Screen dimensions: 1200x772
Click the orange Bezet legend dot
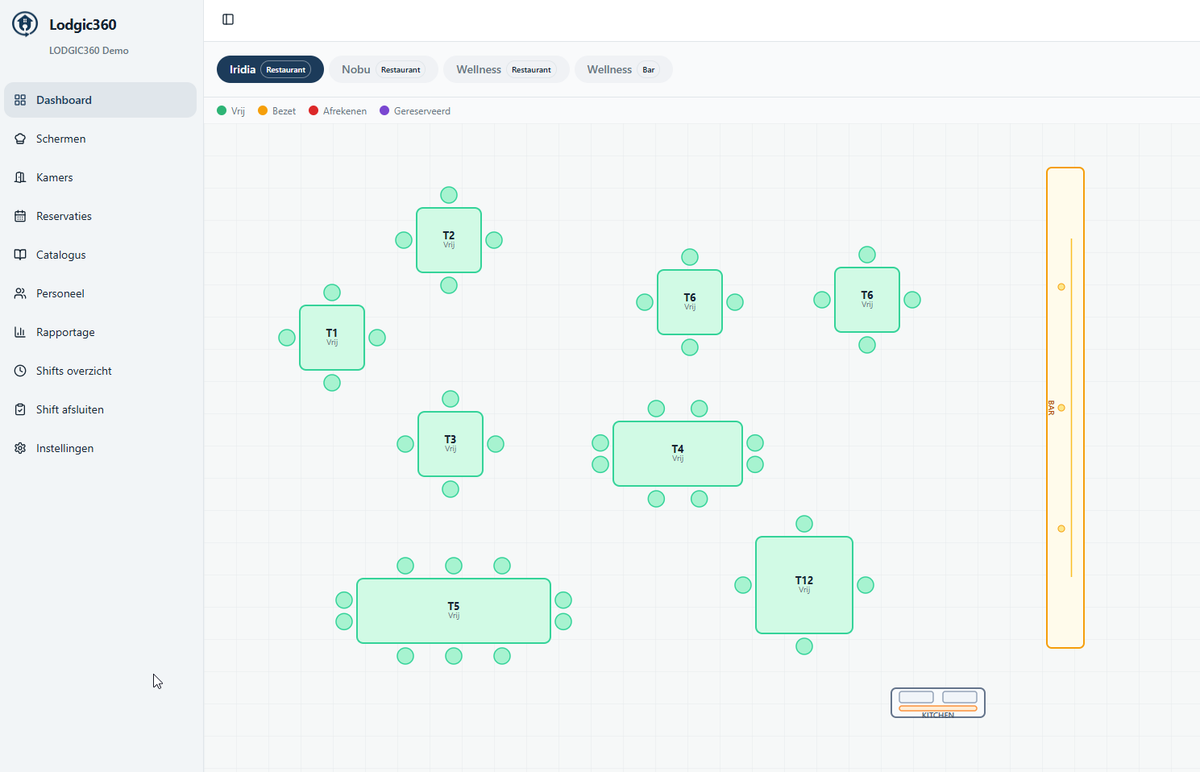coord(263,111)
